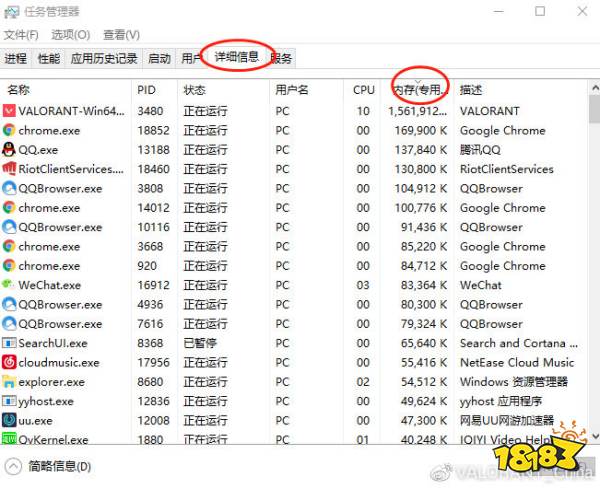600x489 pixels.
Task: Click the RiotClientServices process icon
Action: point(9,169)
